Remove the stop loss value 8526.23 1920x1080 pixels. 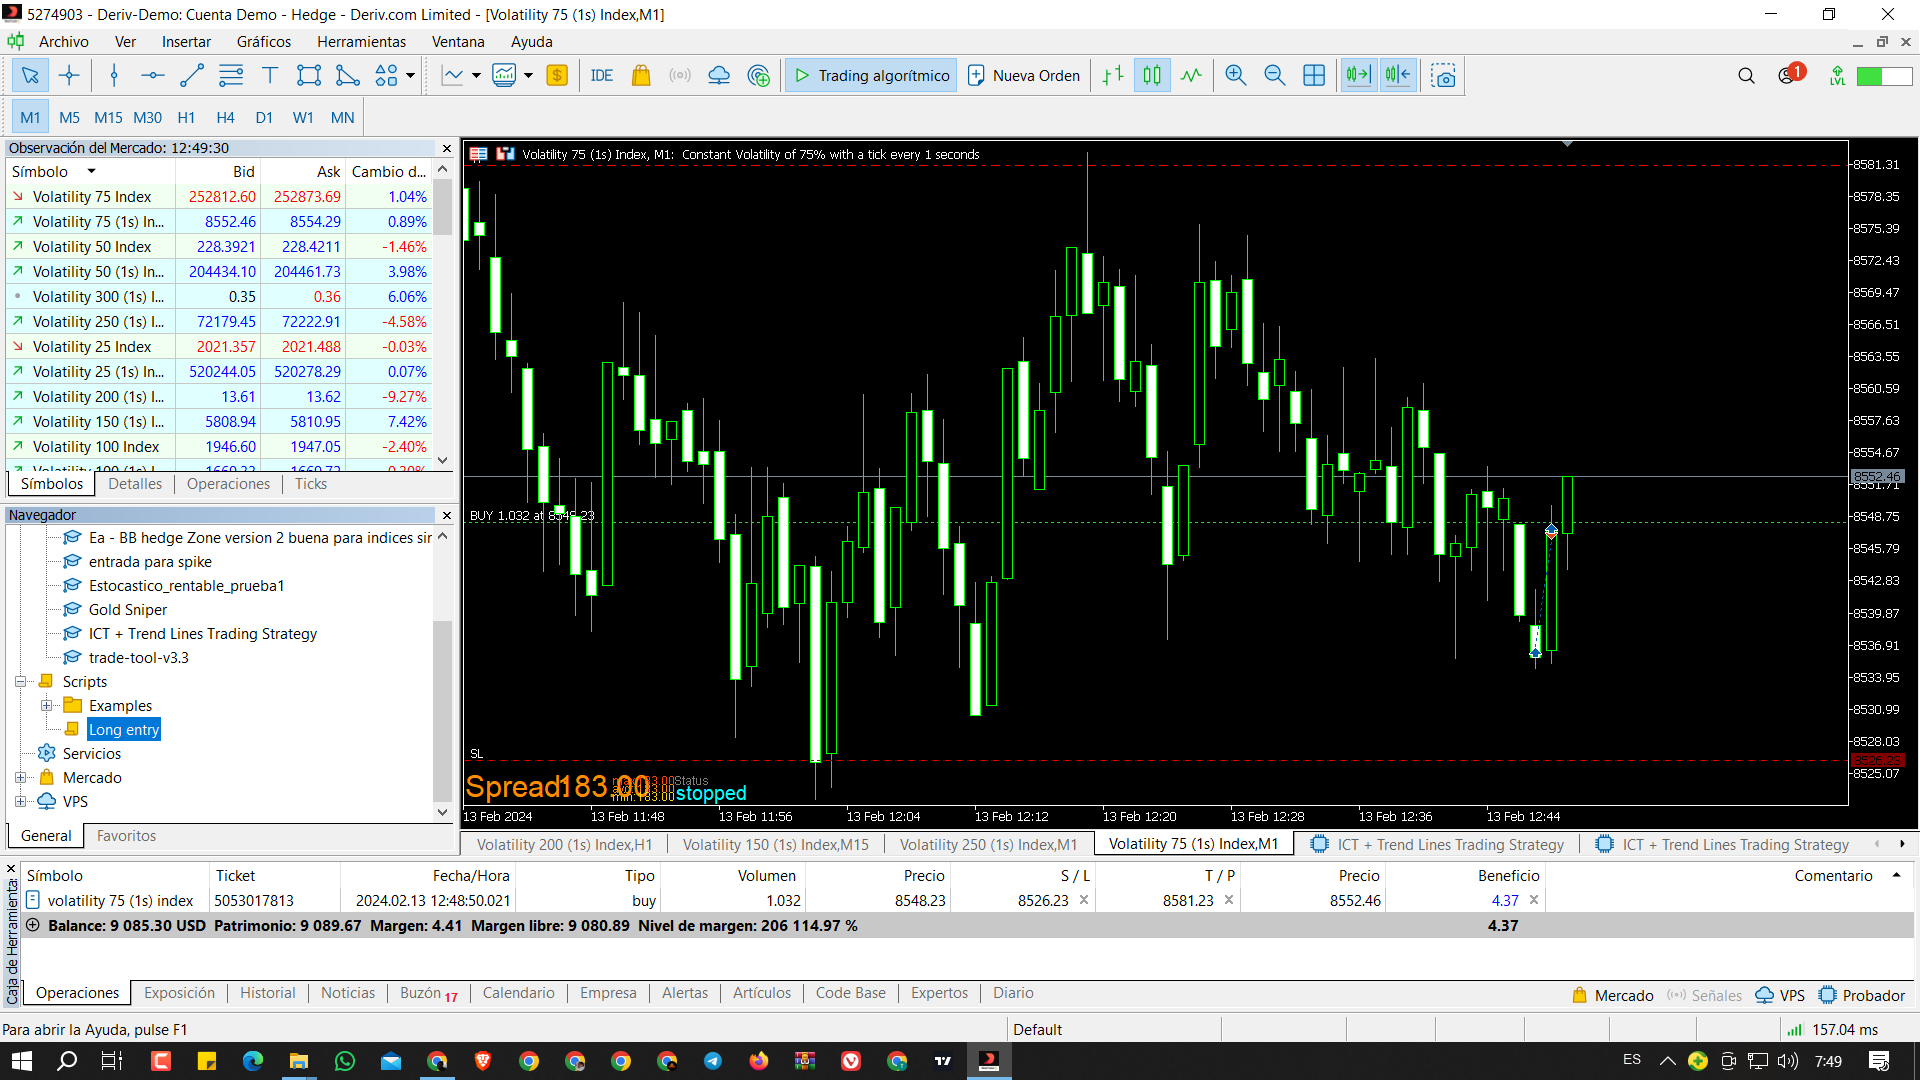click(x=1084, y=901)
